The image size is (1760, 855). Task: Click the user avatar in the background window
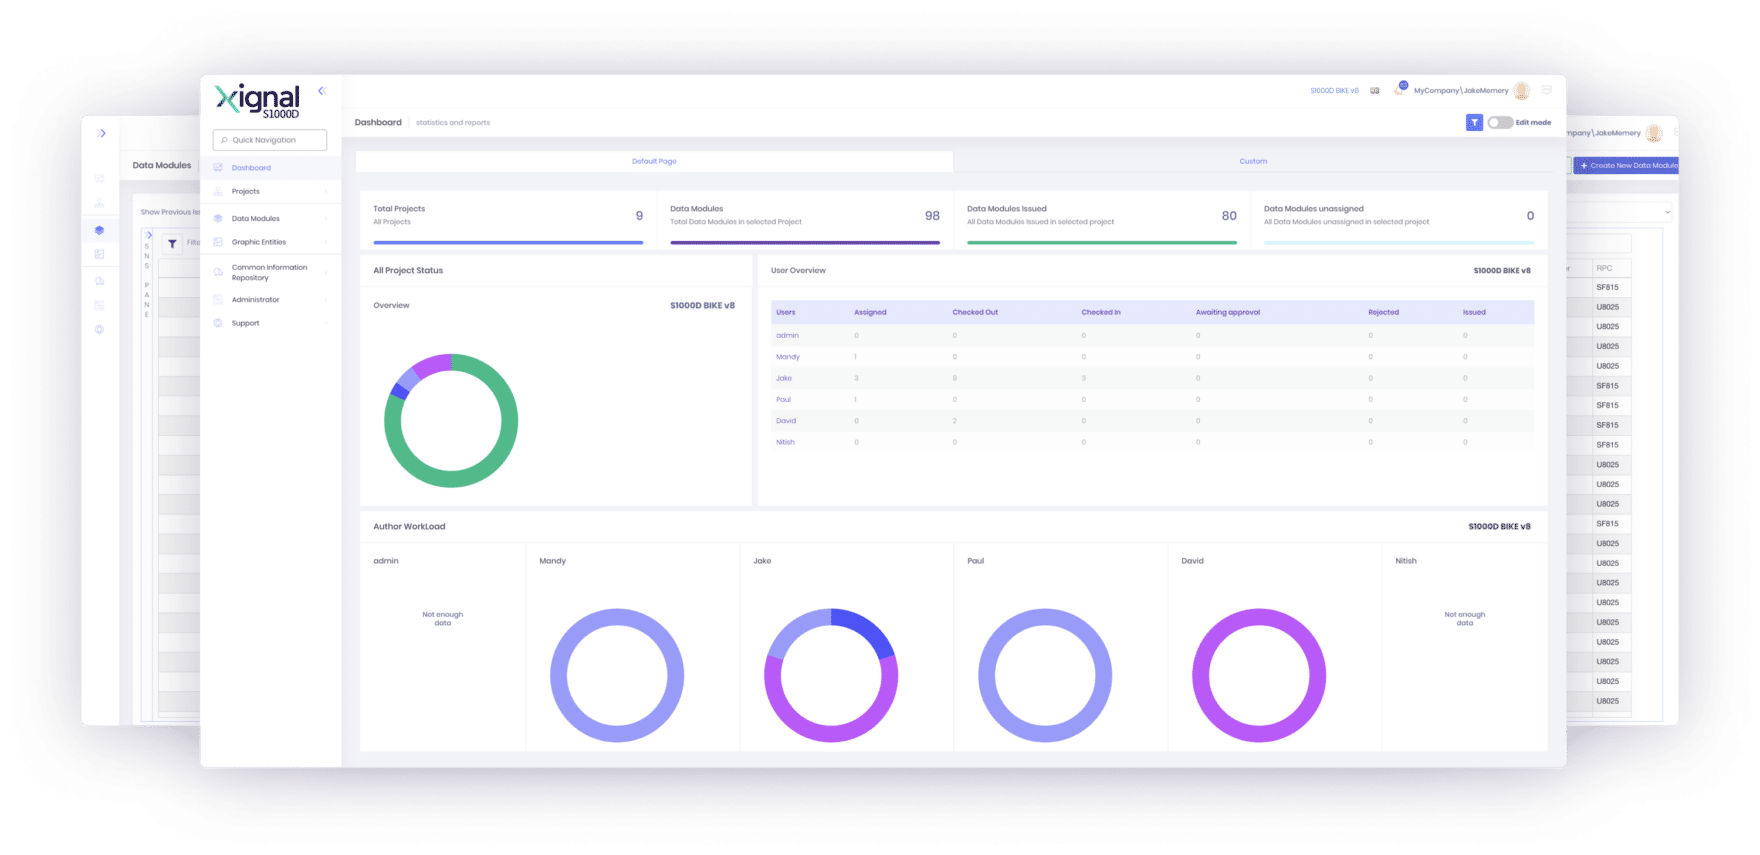pyautogui.click(x=1653, y=133)
